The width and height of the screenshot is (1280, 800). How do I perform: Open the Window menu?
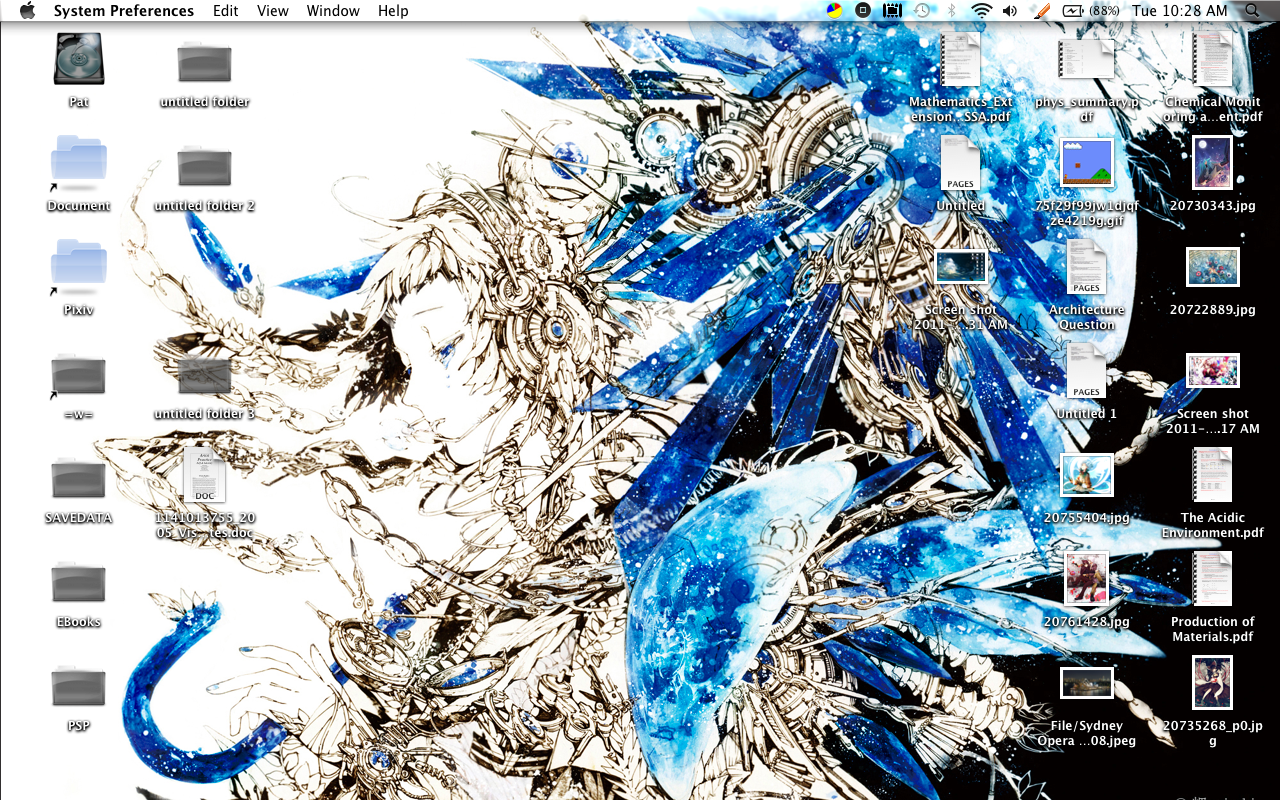333,11
